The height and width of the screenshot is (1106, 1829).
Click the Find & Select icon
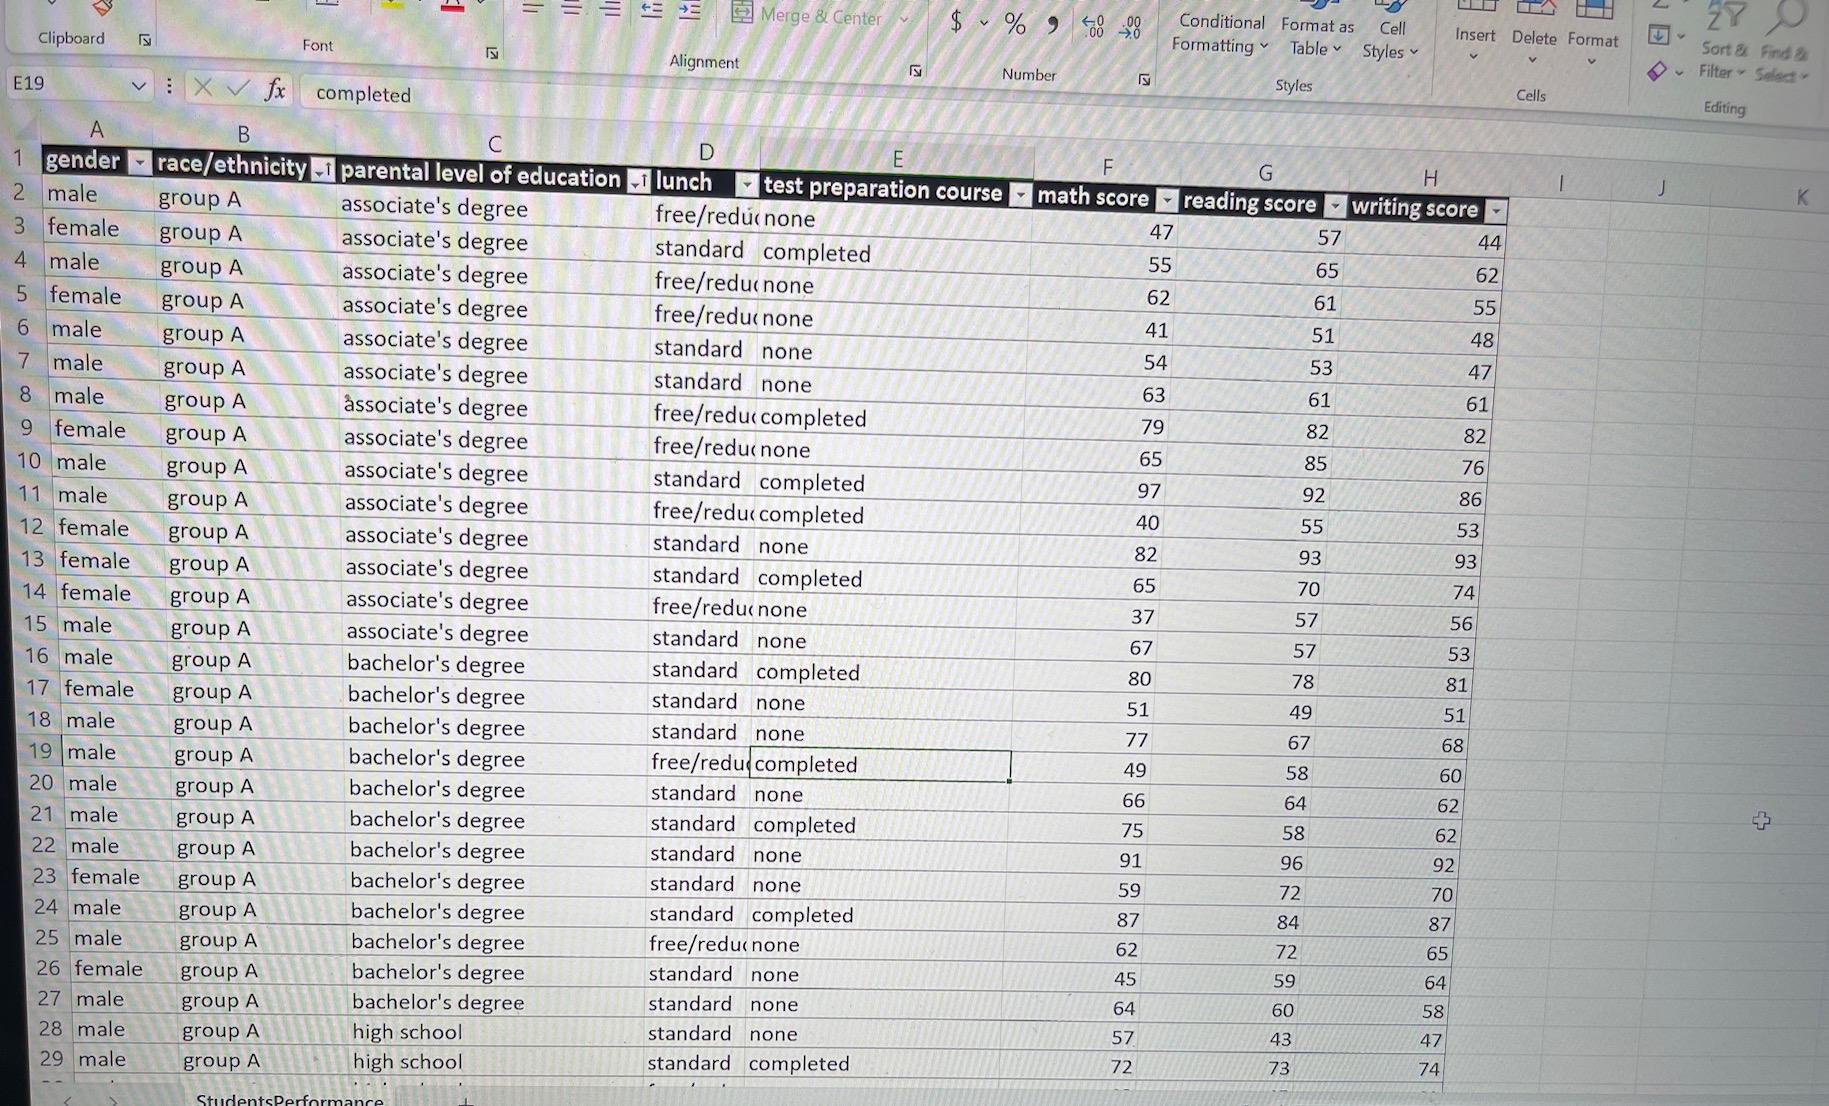[1785, 35]
